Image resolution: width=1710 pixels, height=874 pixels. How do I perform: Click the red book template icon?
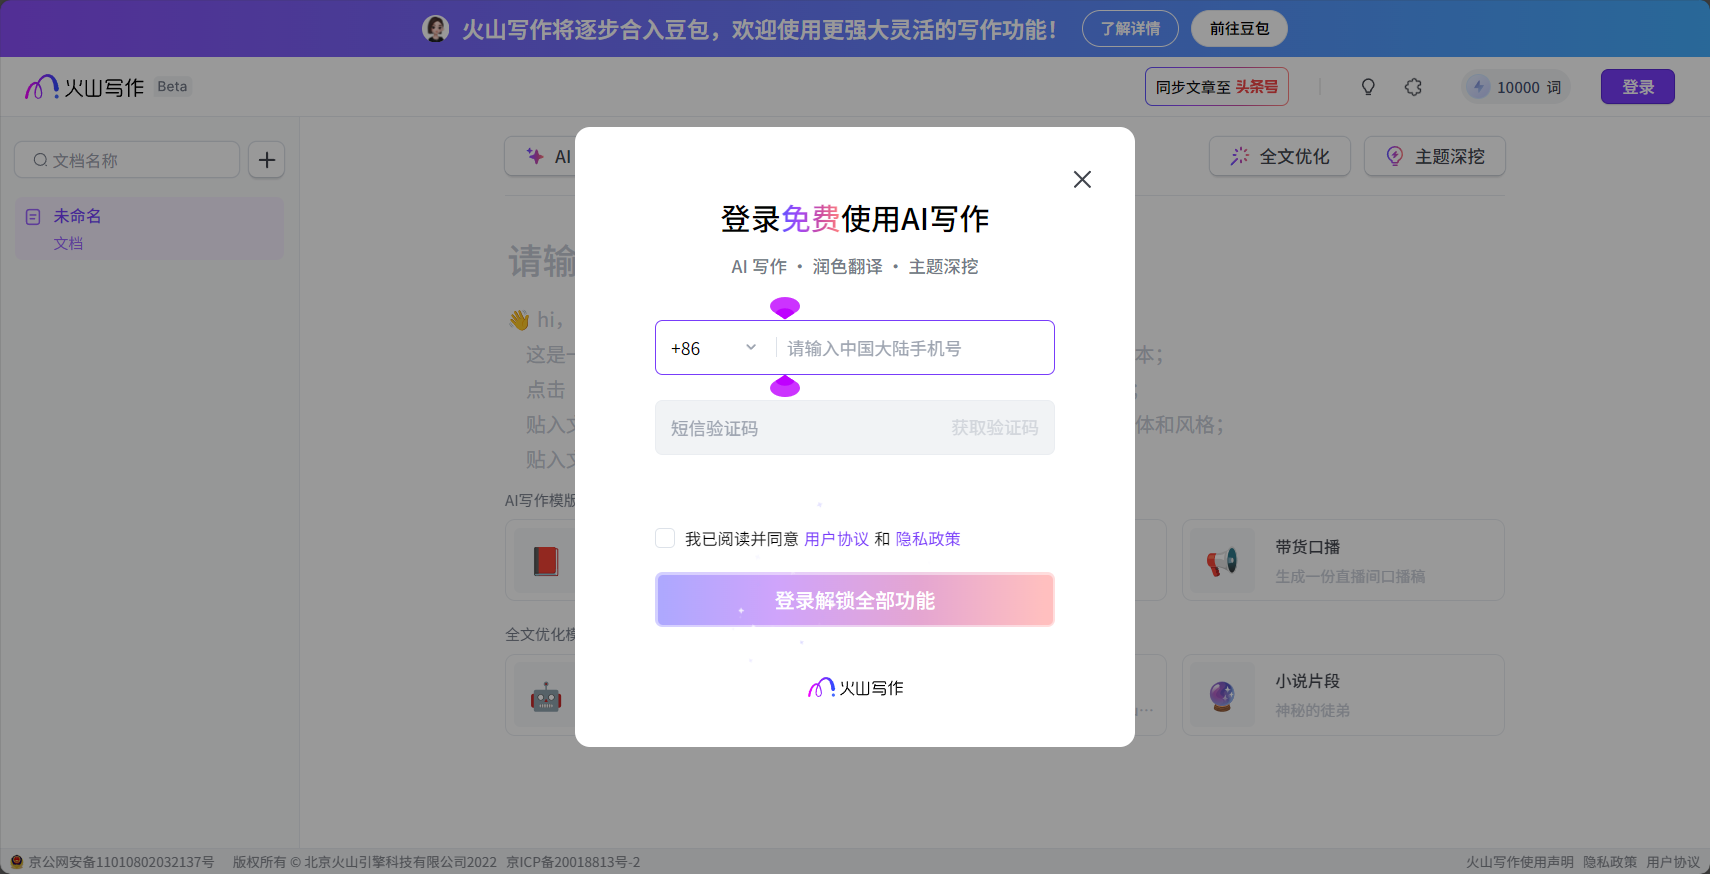tap(546, 560)
